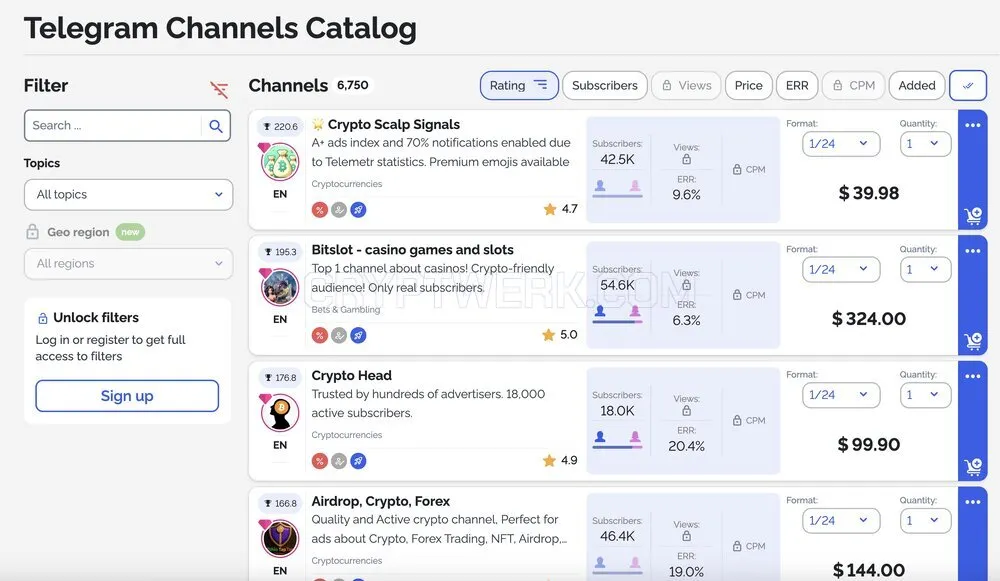Click the 6,750 channels count badge
This screenshot has height=581, width=1000.
point(353,85)
